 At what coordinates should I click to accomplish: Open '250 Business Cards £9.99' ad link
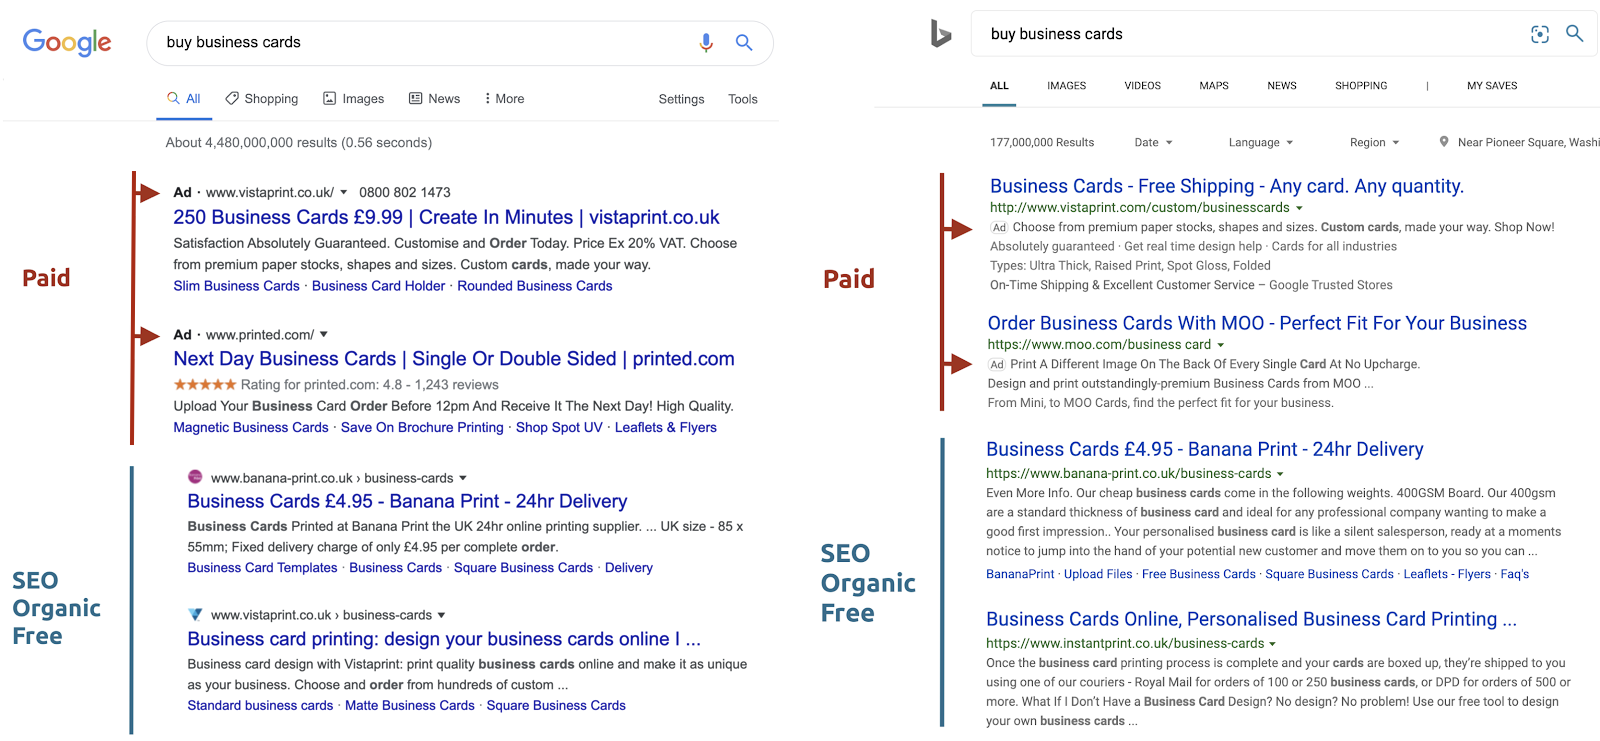(446, 217)
